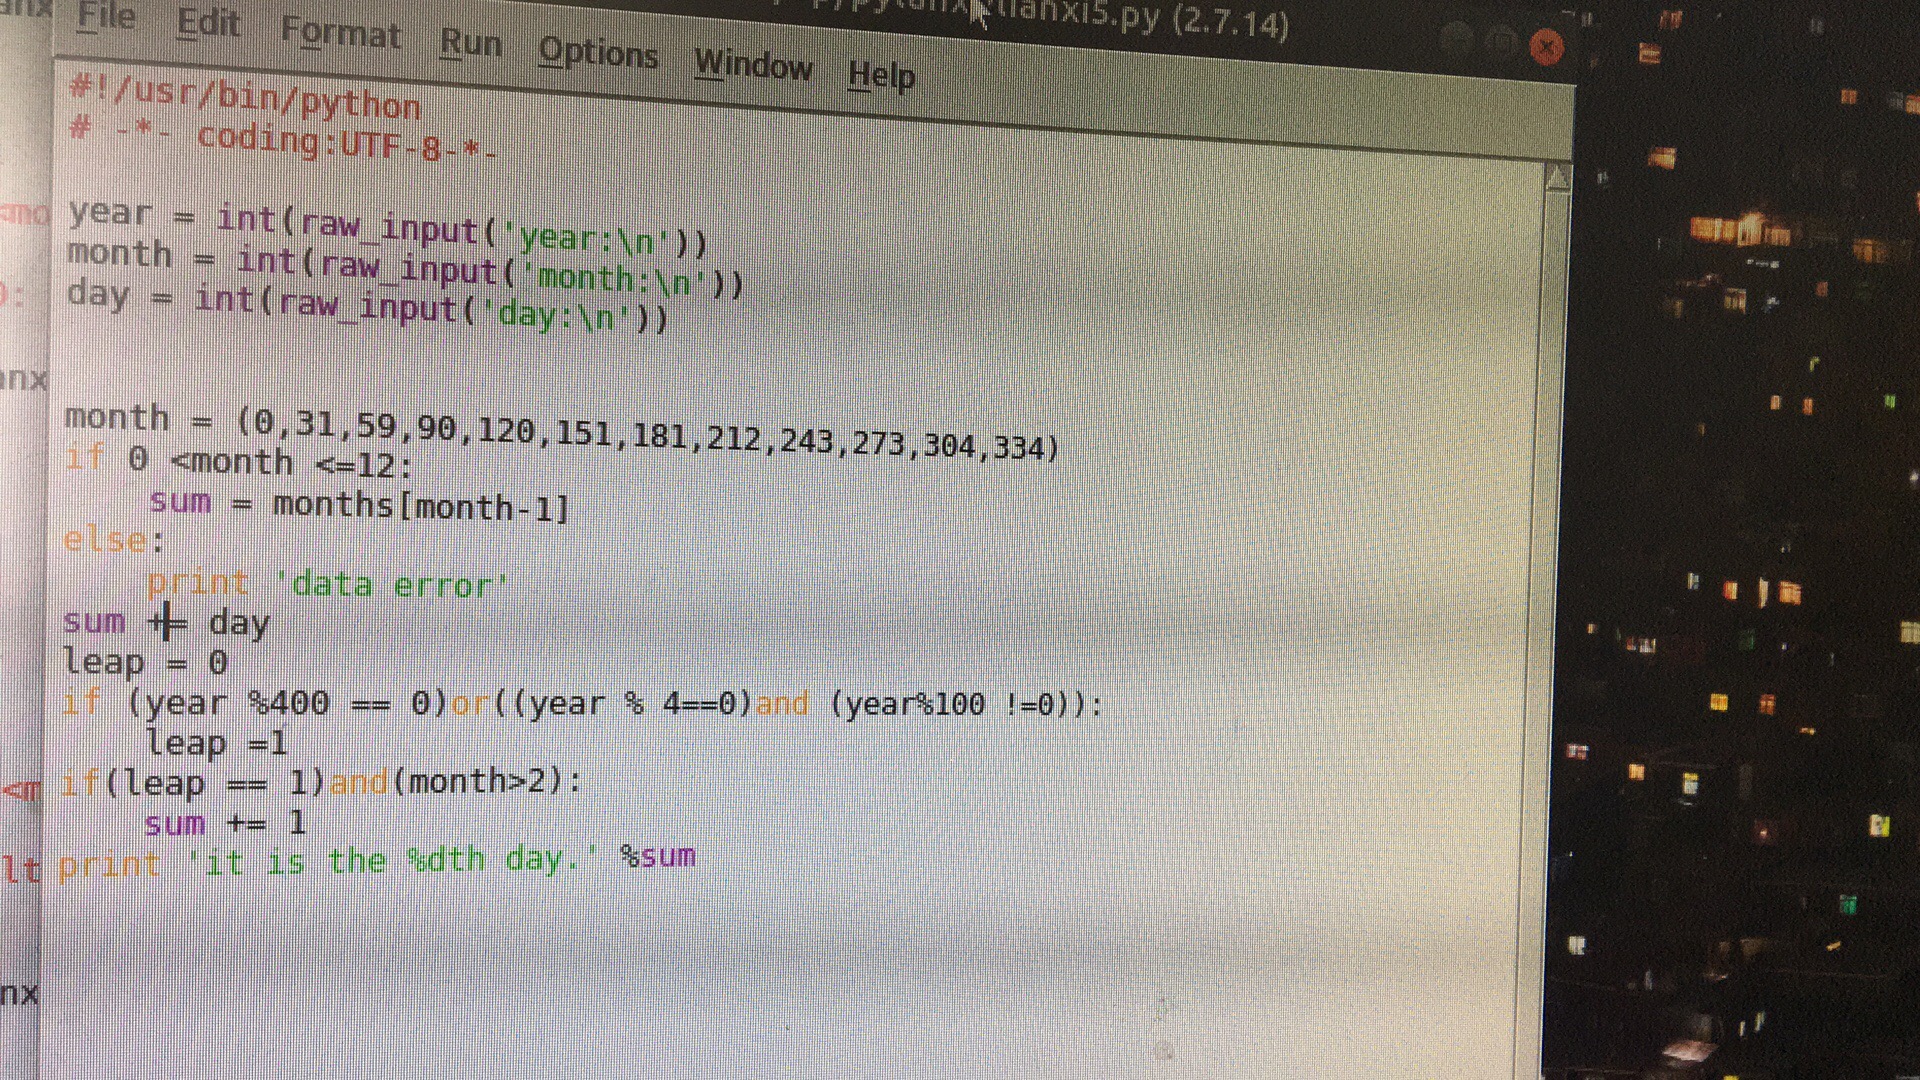This screenshot has height=1080, width=1920.
Task: Click the final print statement's '%sum'
Action: click(x=657, y=857)
